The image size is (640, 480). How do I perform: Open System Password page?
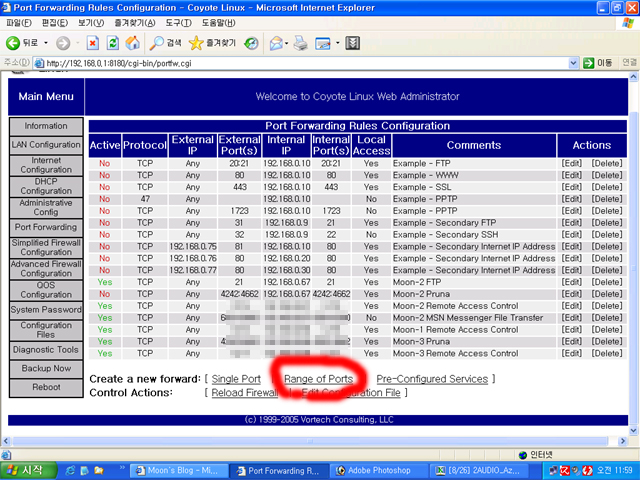click(x=46, y=310)
